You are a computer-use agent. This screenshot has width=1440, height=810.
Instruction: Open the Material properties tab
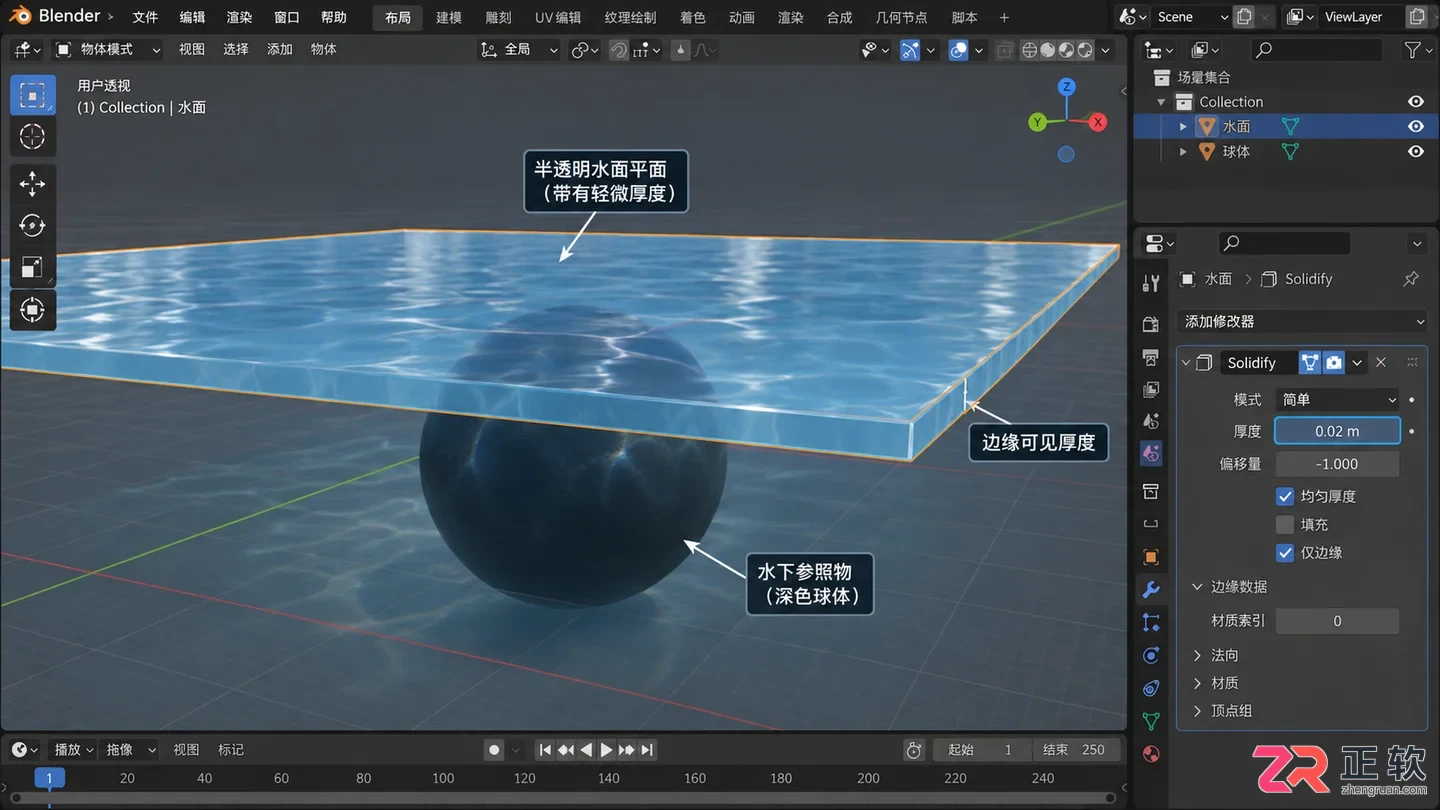click(1151, 753)
